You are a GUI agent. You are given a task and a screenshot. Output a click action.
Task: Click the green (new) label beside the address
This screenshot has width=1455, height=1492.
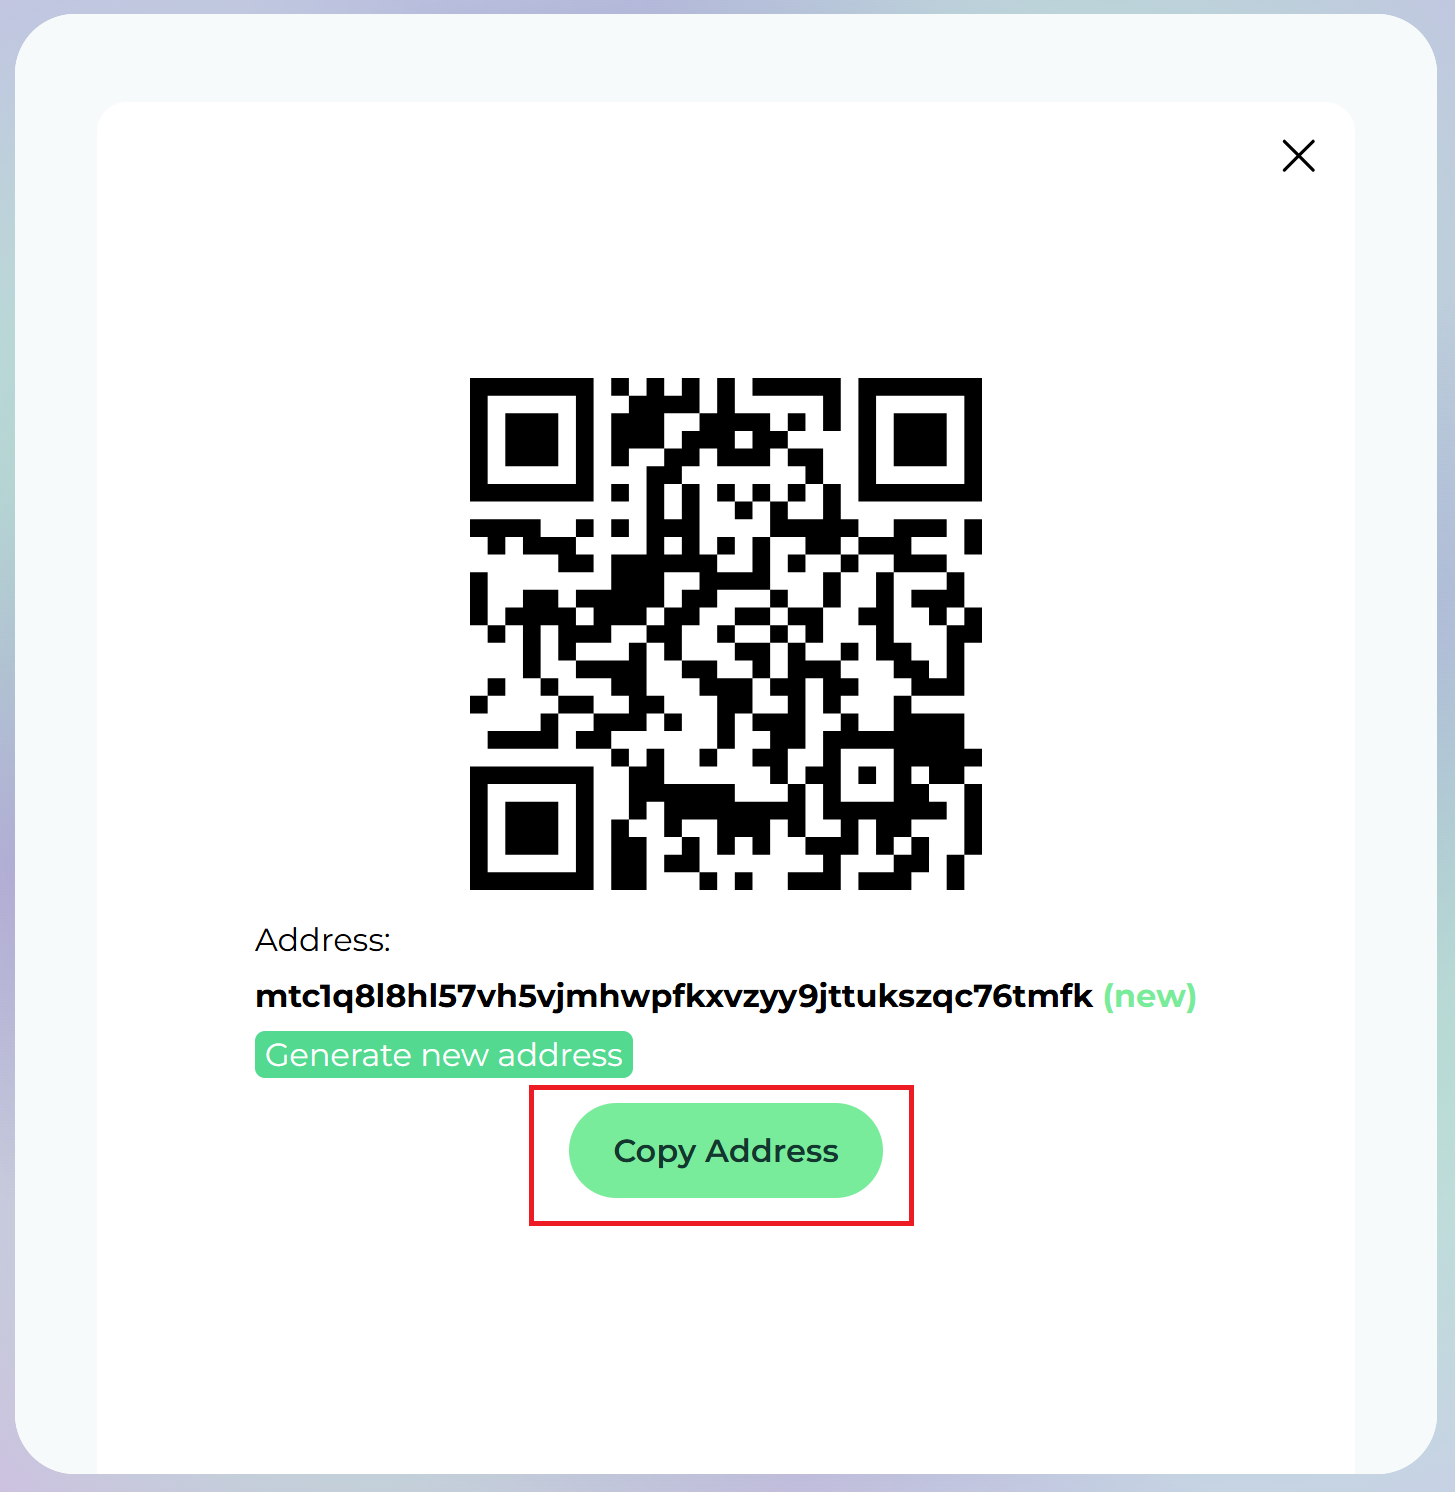coord(1150,996)
